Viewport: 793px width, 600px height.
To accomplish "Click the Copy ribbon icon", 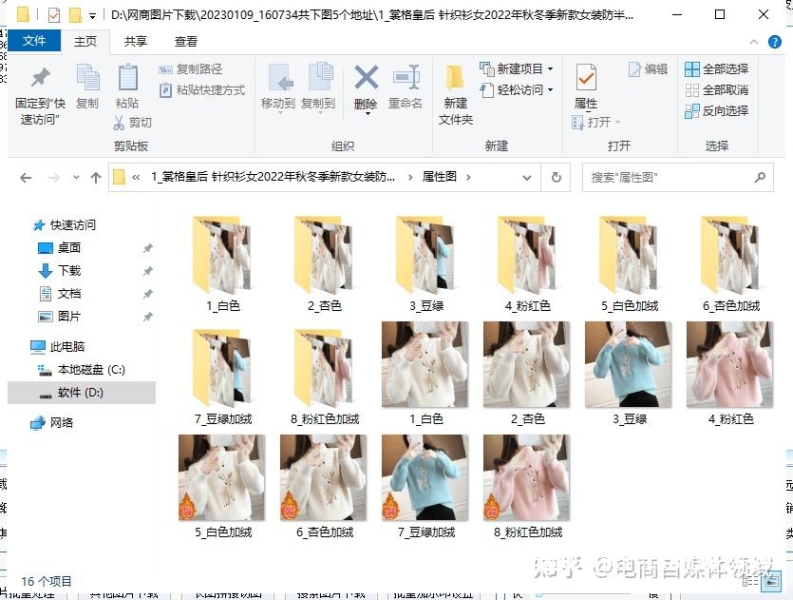I will tap(87, 78).
